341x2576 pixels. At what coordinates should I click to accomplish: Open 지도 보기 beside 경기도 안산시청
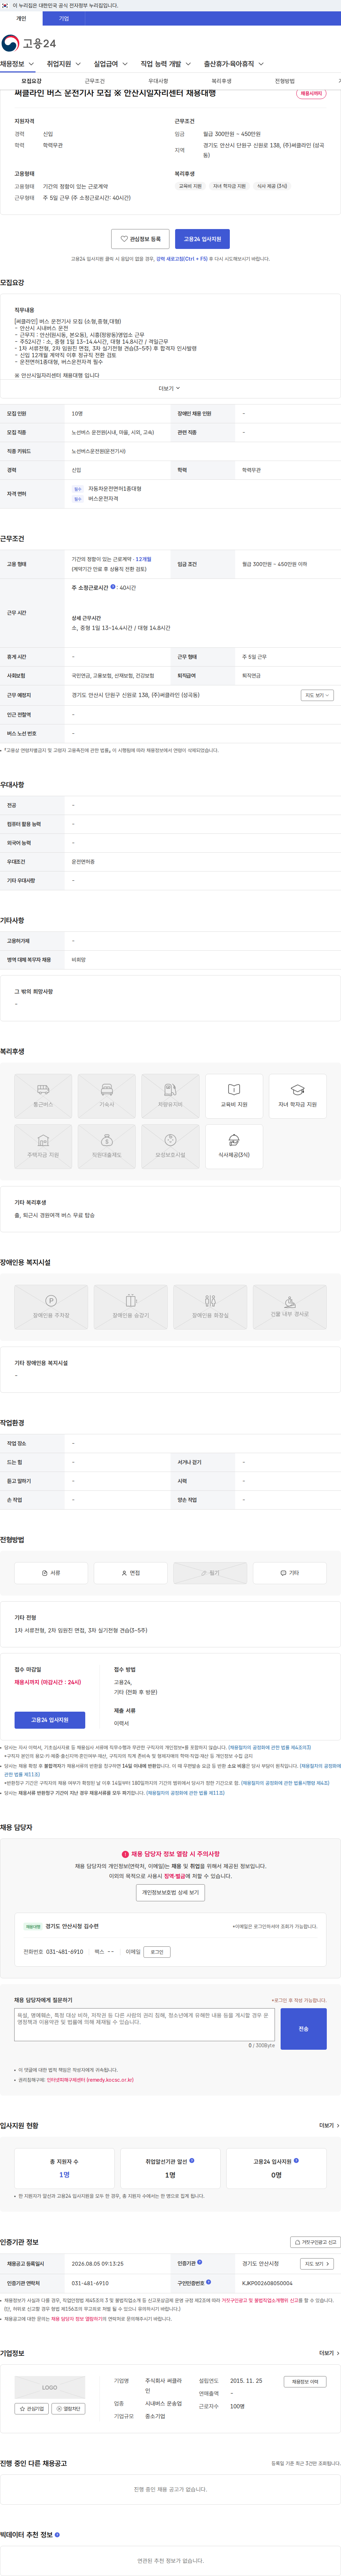tap(317, 2264)
